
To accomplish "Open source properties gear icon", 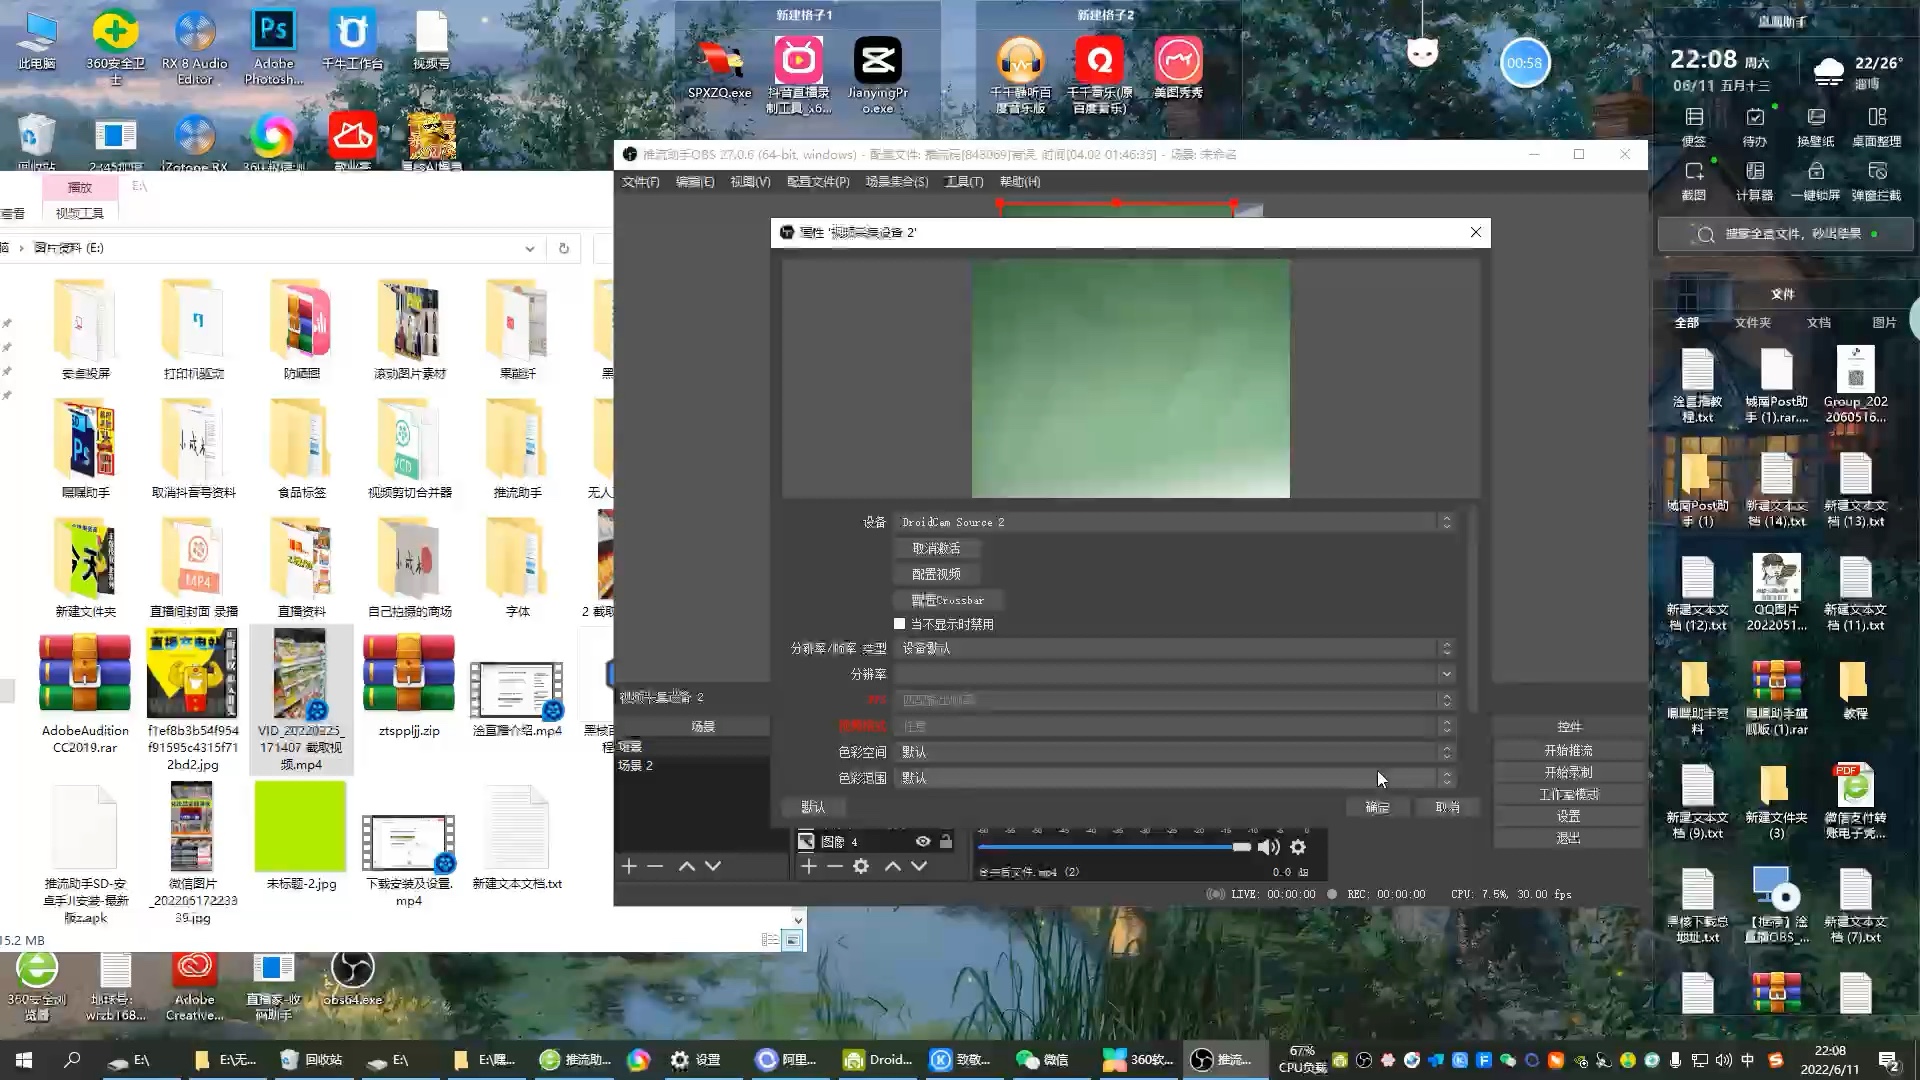I will tap(861, 866).
